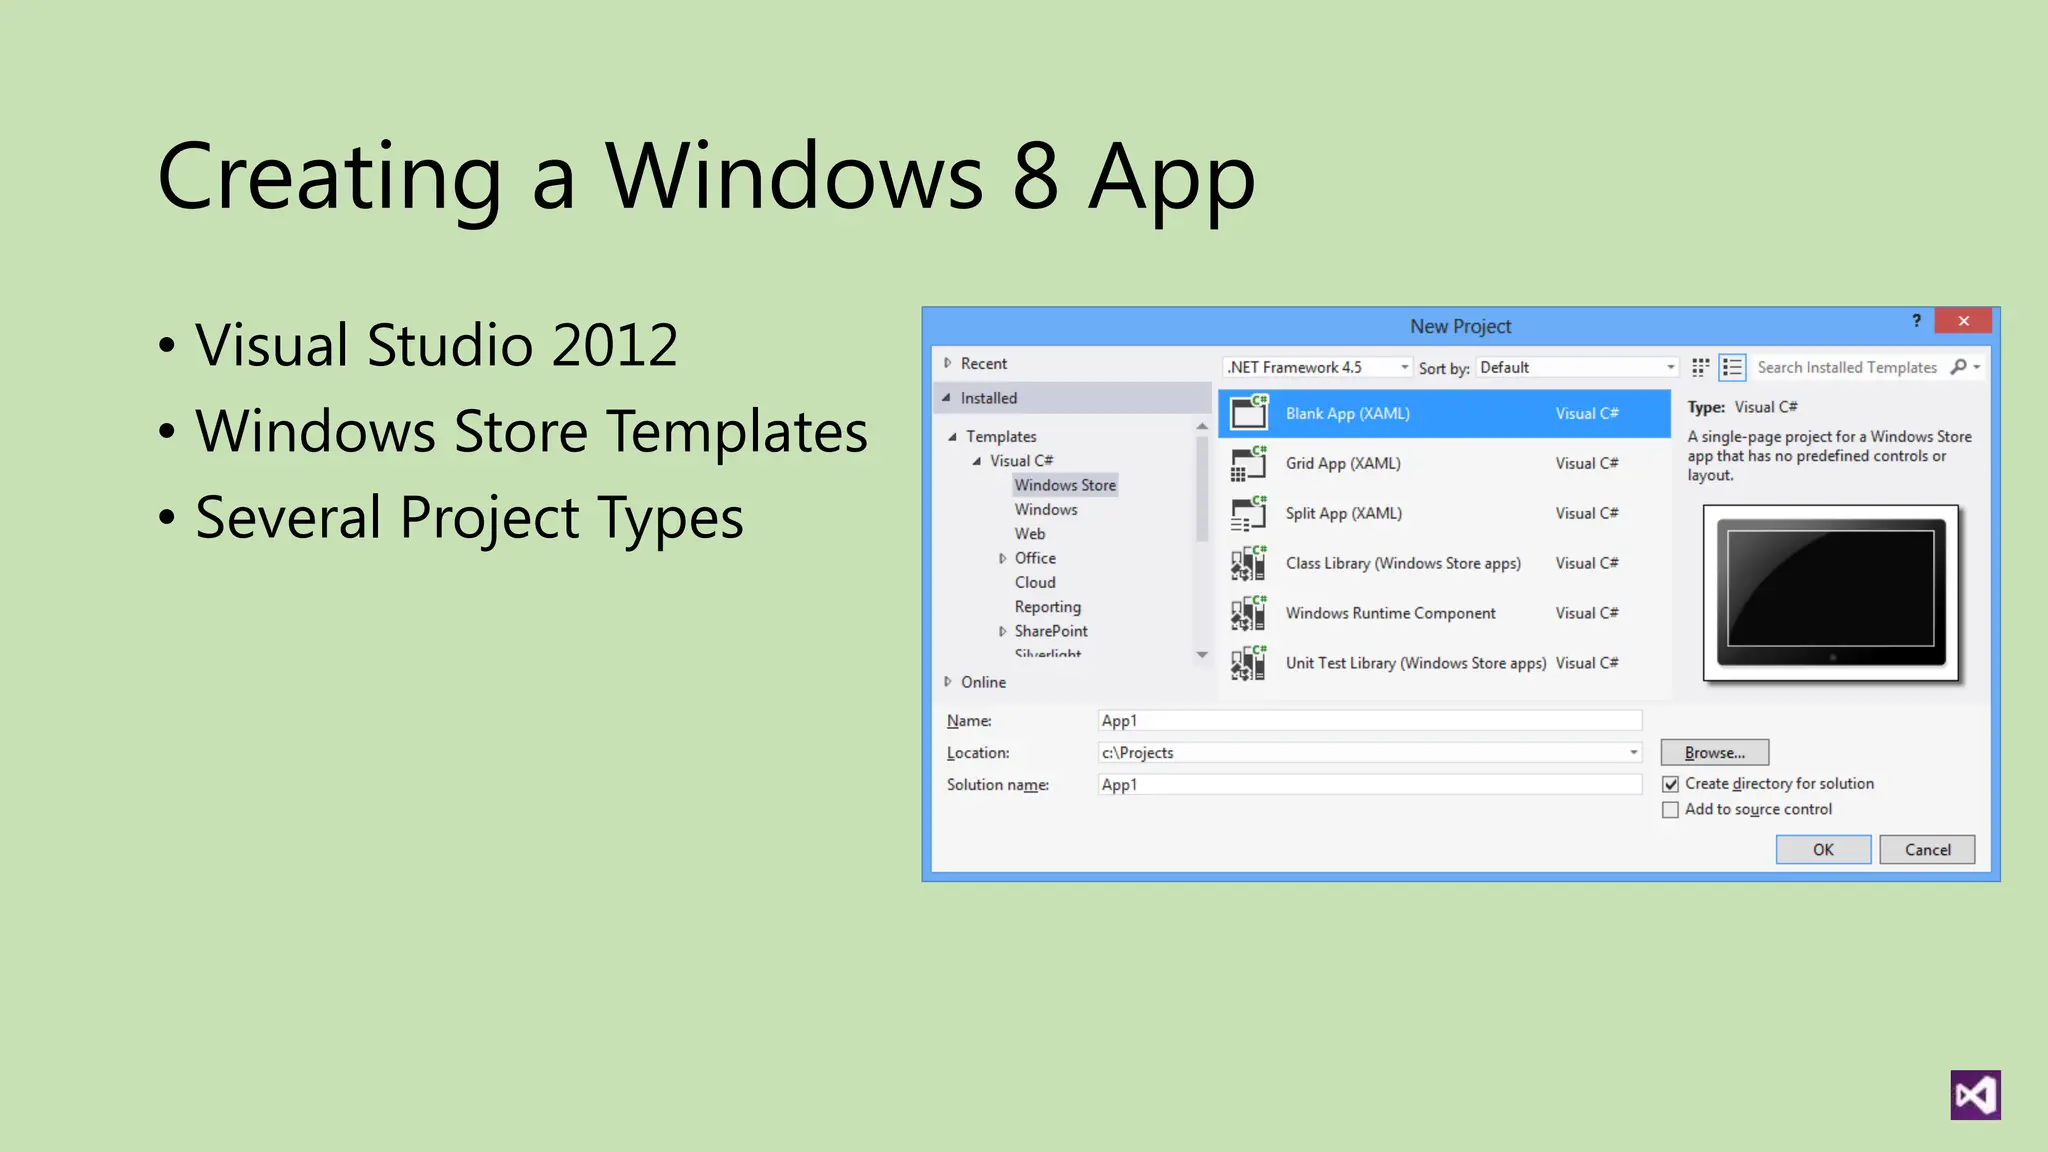Click the Solution name input field
Screen dimensions: 2048x1152
pos(1369,784)
